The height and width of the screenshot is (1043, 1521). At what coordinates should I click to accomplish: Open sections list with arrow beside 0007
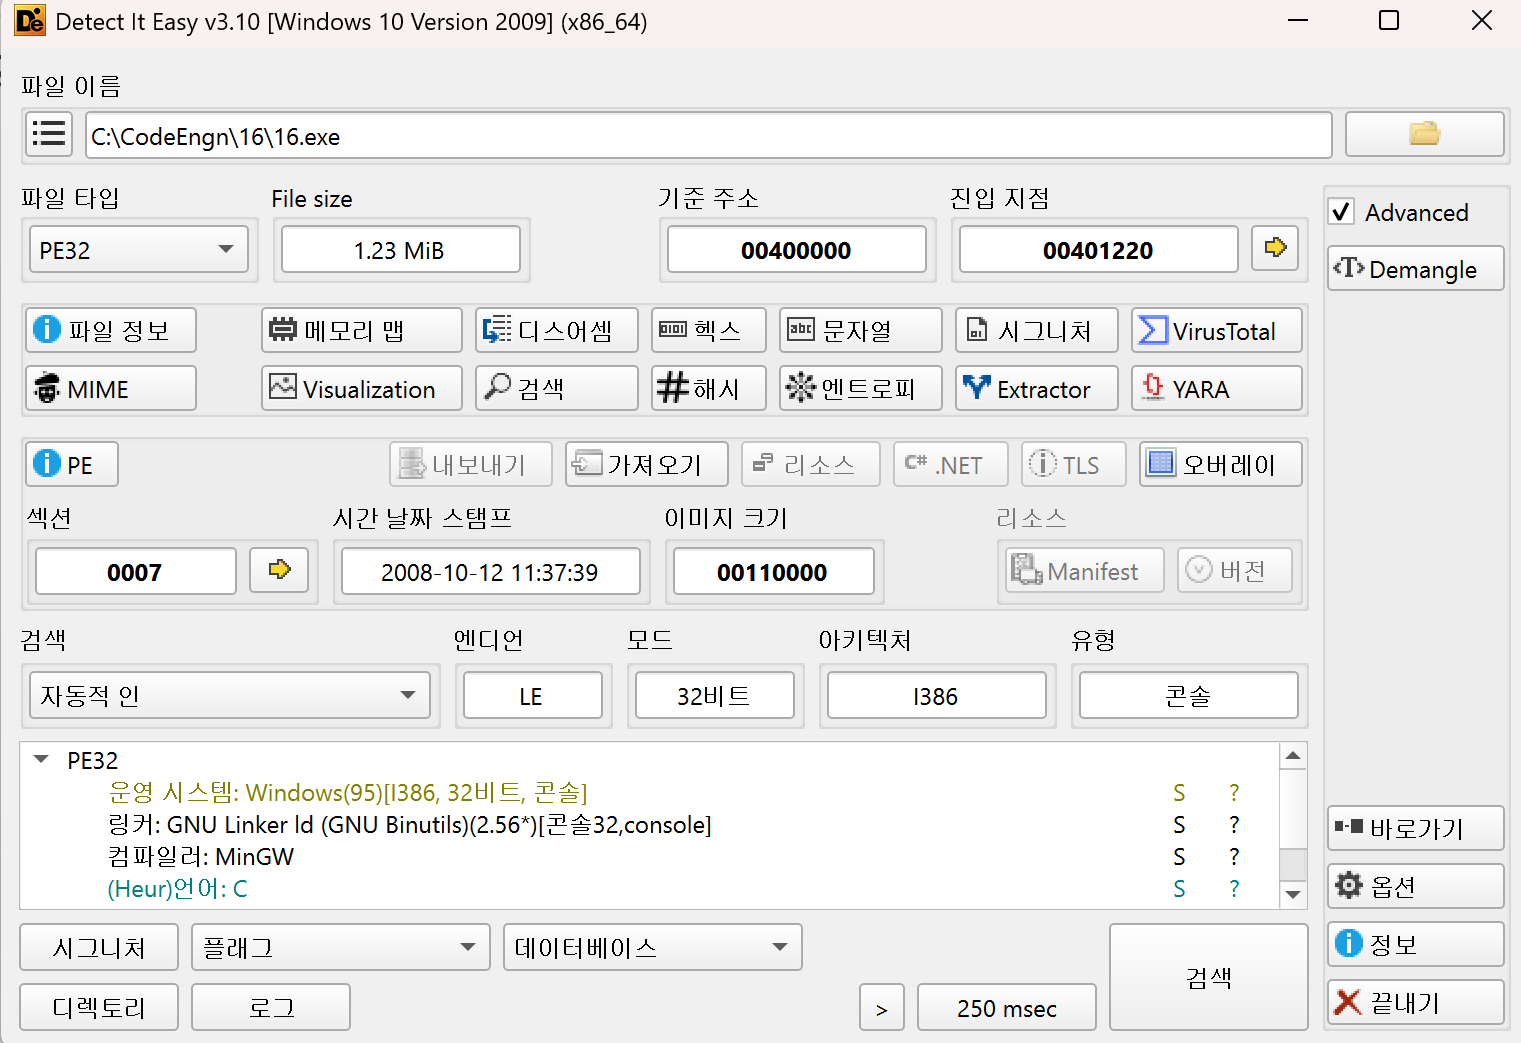pyautogui.click(x=279, y=570)
